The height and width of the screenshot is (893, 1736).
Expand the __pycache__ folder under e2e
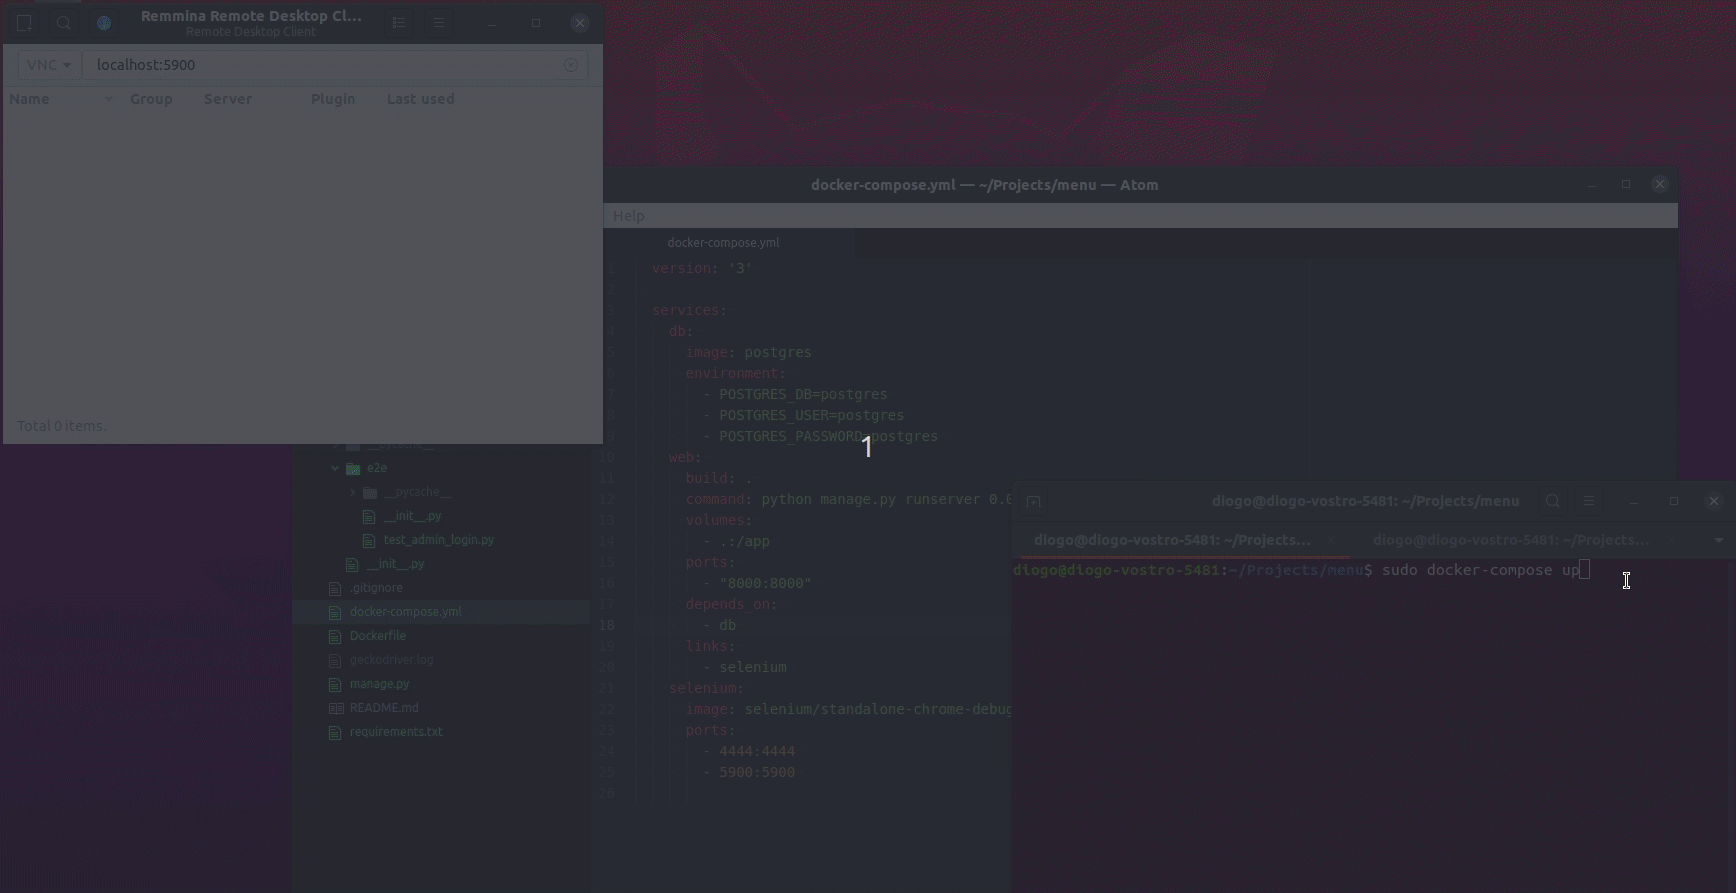(x=352, y=492)
